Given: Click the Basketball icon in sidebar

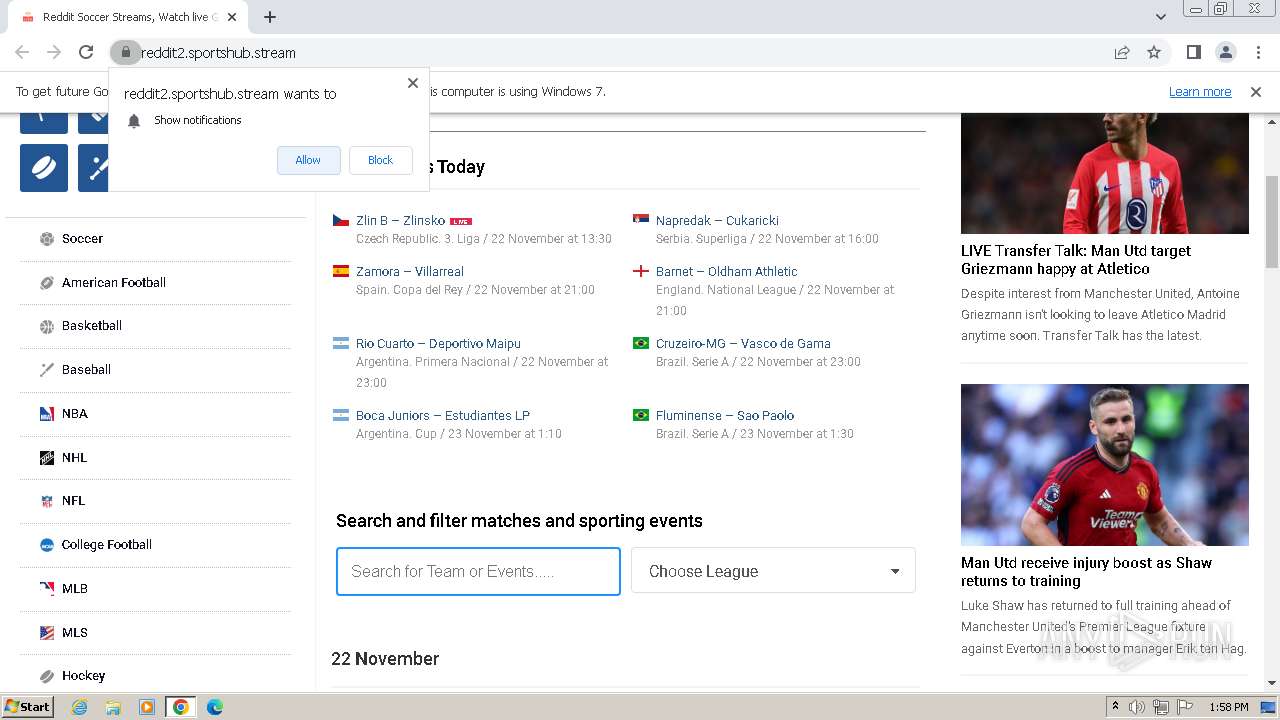Looking at the screenshot, I should (47, 326).
